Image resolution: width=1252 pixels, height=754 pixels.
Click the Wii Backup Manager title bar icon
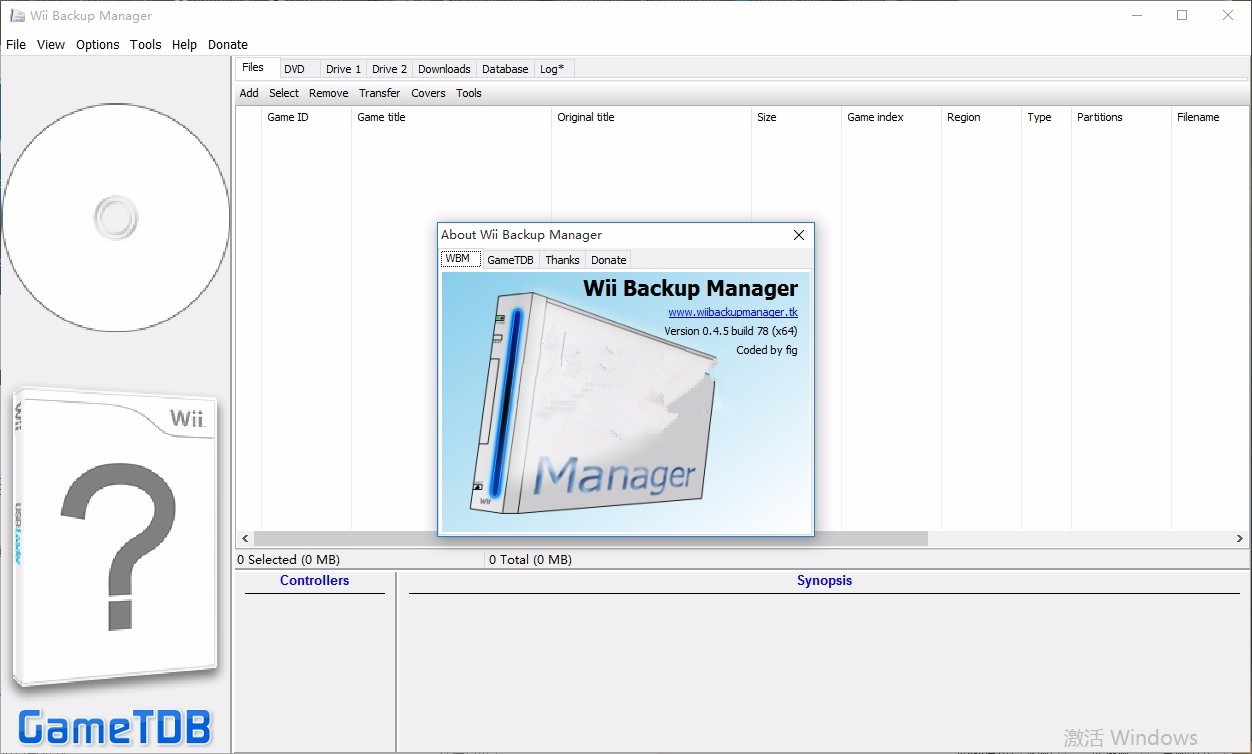pyautogui.click(x=17, y=16)
